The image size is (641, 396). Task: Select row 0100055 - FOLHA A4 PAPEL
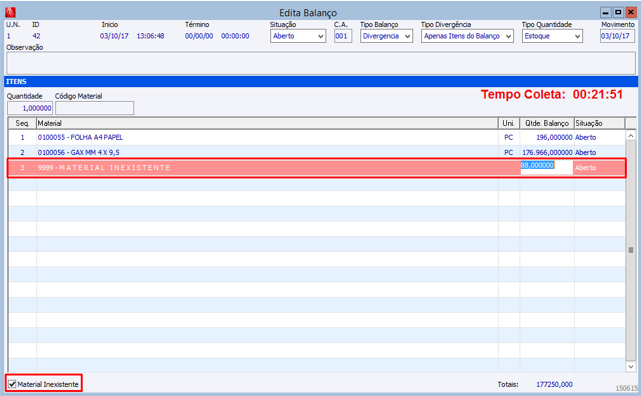coord(317,137)
